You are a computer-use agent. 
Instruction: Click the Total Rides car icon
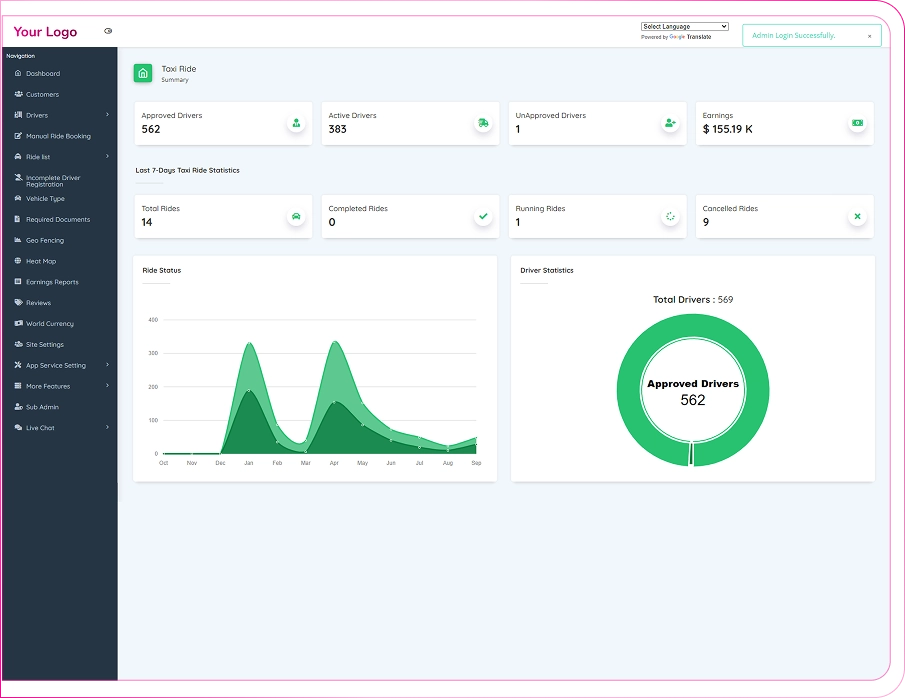click(x=296, y=217)
